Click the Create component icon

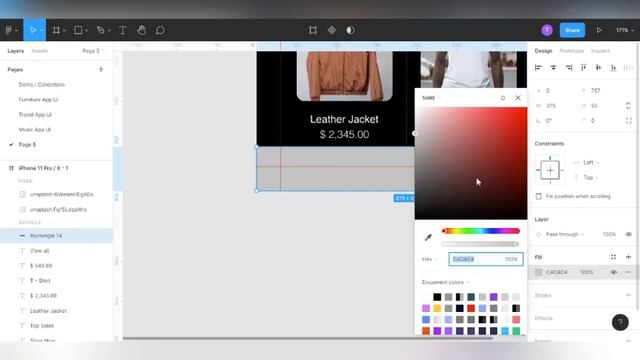point(331,30)
